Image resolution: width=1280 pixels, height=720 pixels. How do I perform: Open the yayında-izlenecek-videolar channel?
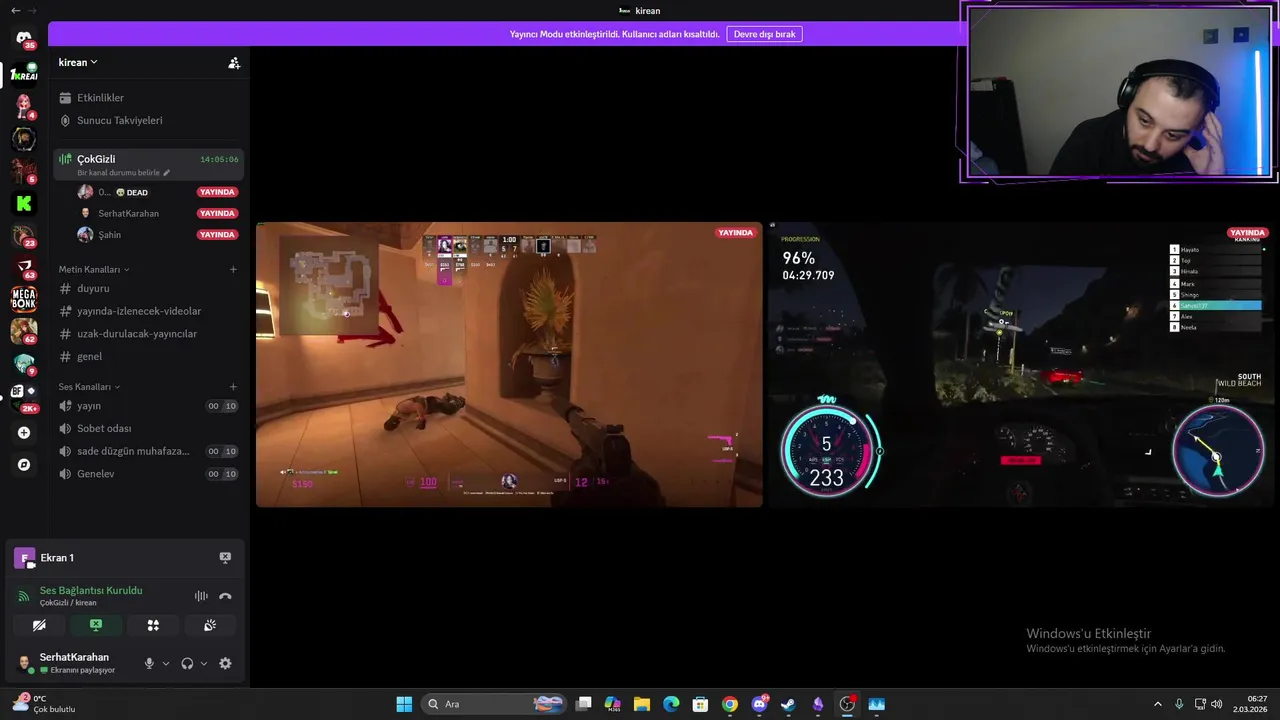tap(148, 311)
